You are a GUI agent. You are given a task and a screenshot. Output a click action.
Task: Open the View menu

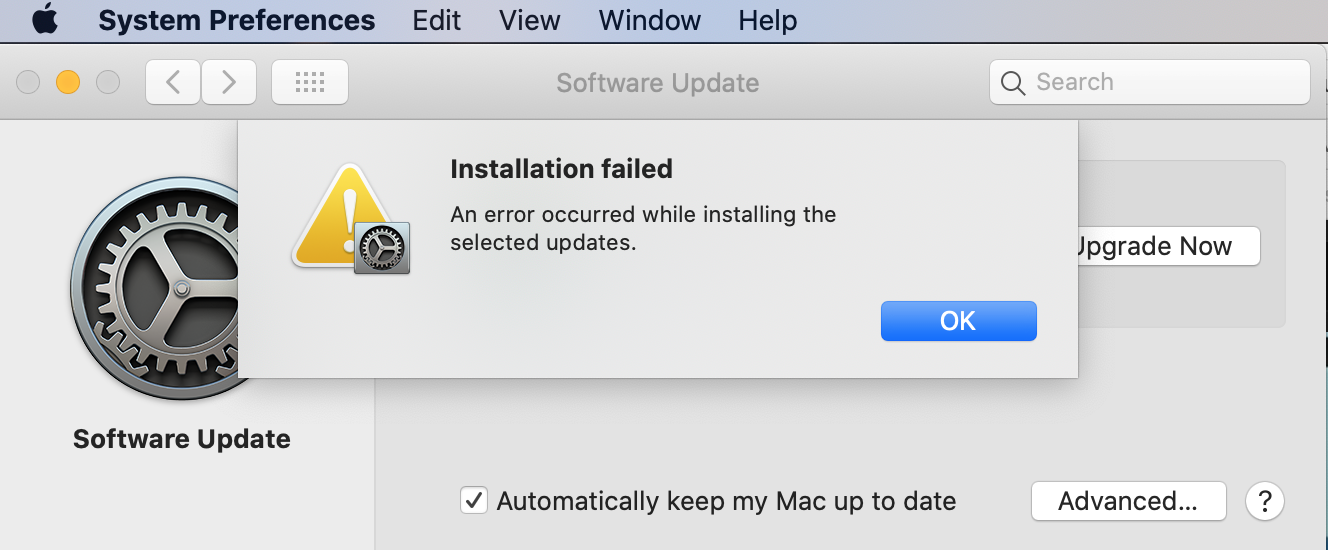pyautogui.click(x=530, y=20)
